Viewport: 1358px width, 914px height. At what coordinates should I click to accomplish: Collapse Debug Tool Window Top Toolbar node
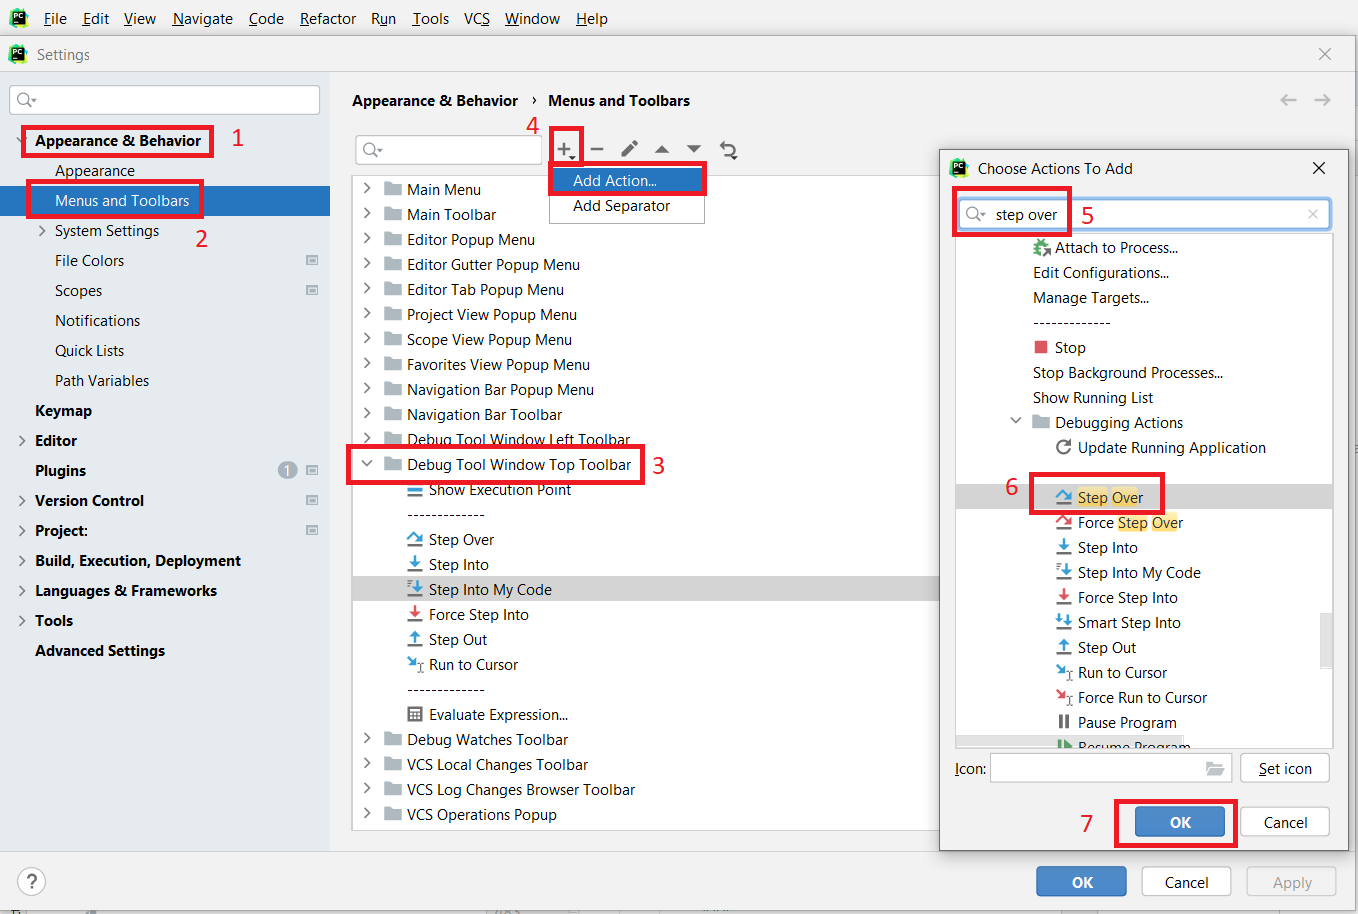click(x=367, y=464)
